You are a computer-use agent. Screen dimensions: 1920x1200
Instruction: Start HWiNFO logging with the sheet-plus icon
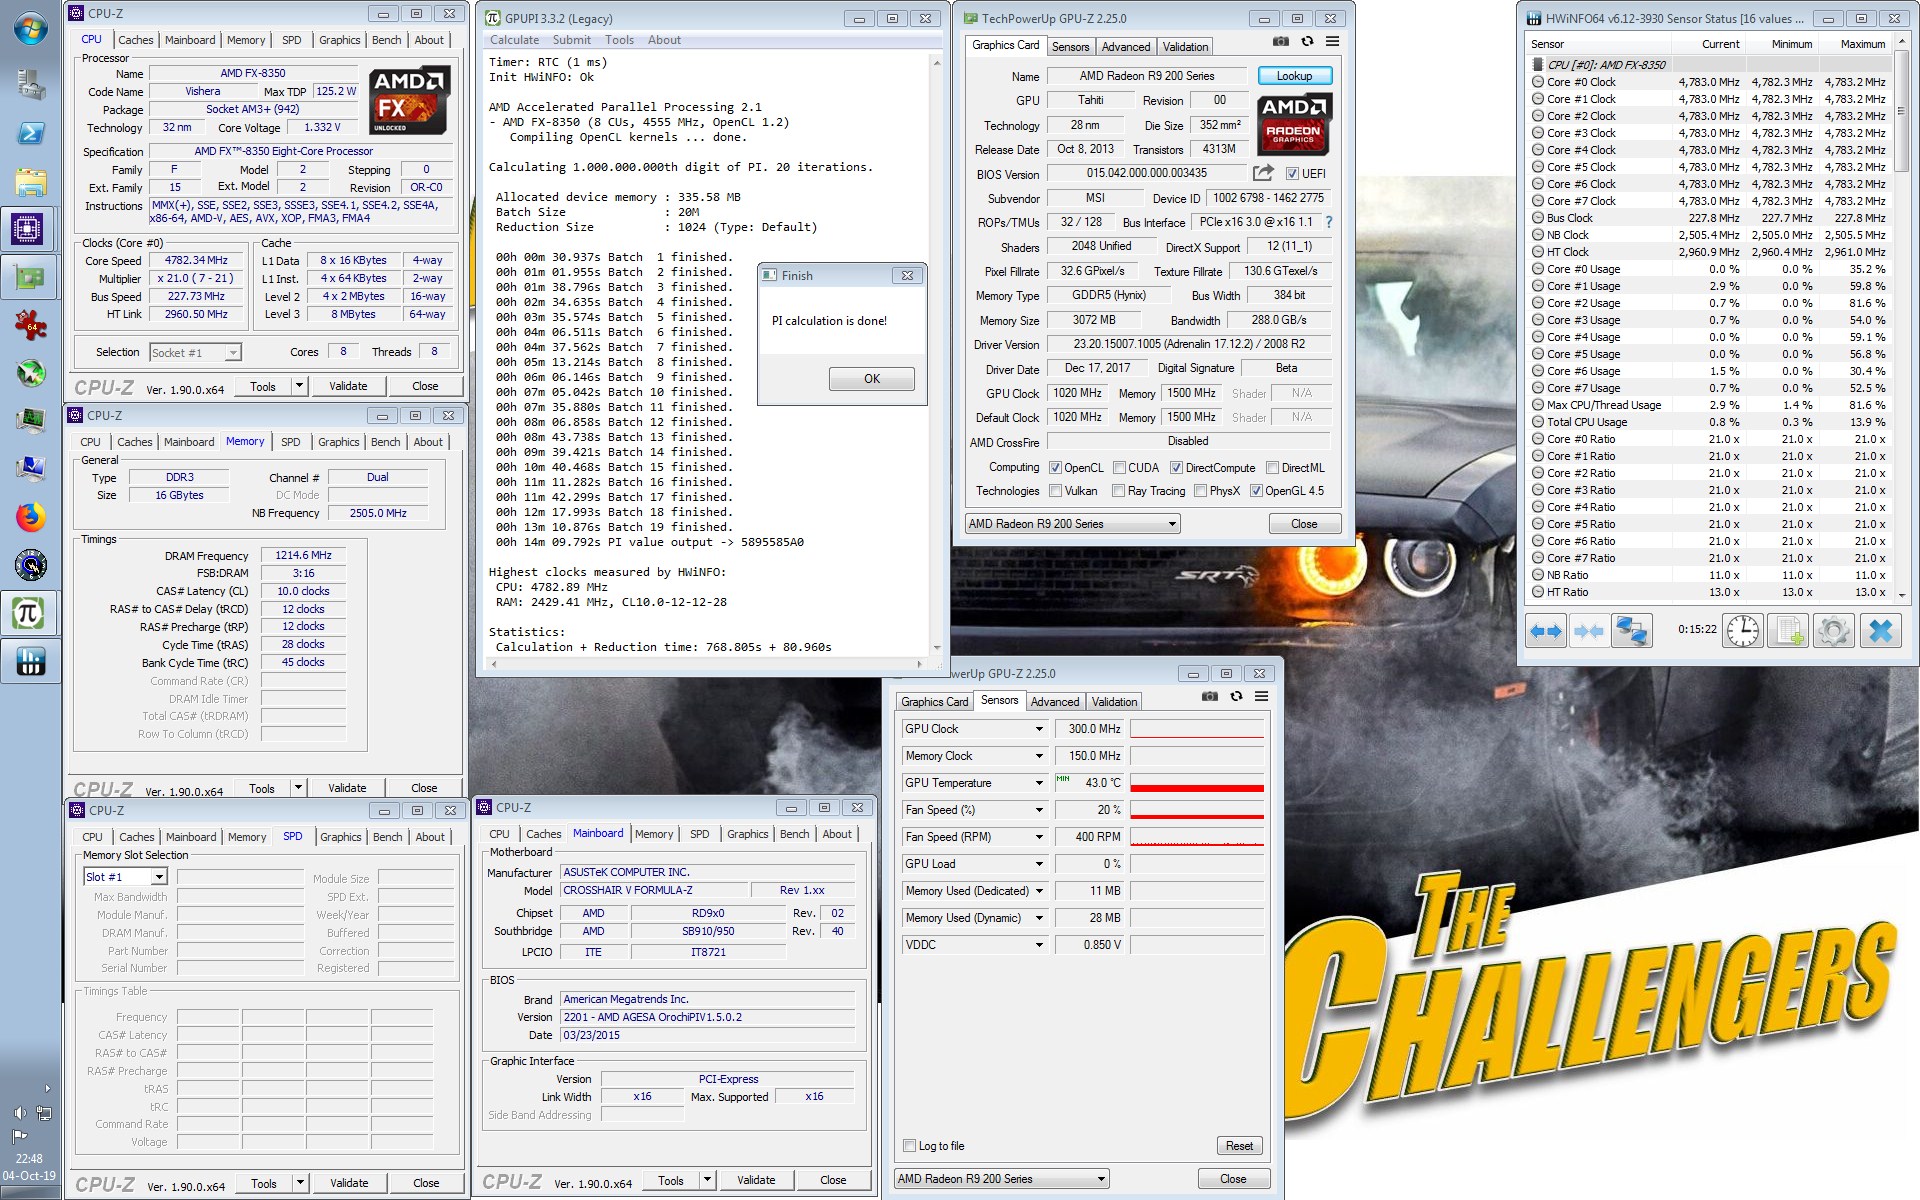pyautogui.click(x=1788, y=631)
